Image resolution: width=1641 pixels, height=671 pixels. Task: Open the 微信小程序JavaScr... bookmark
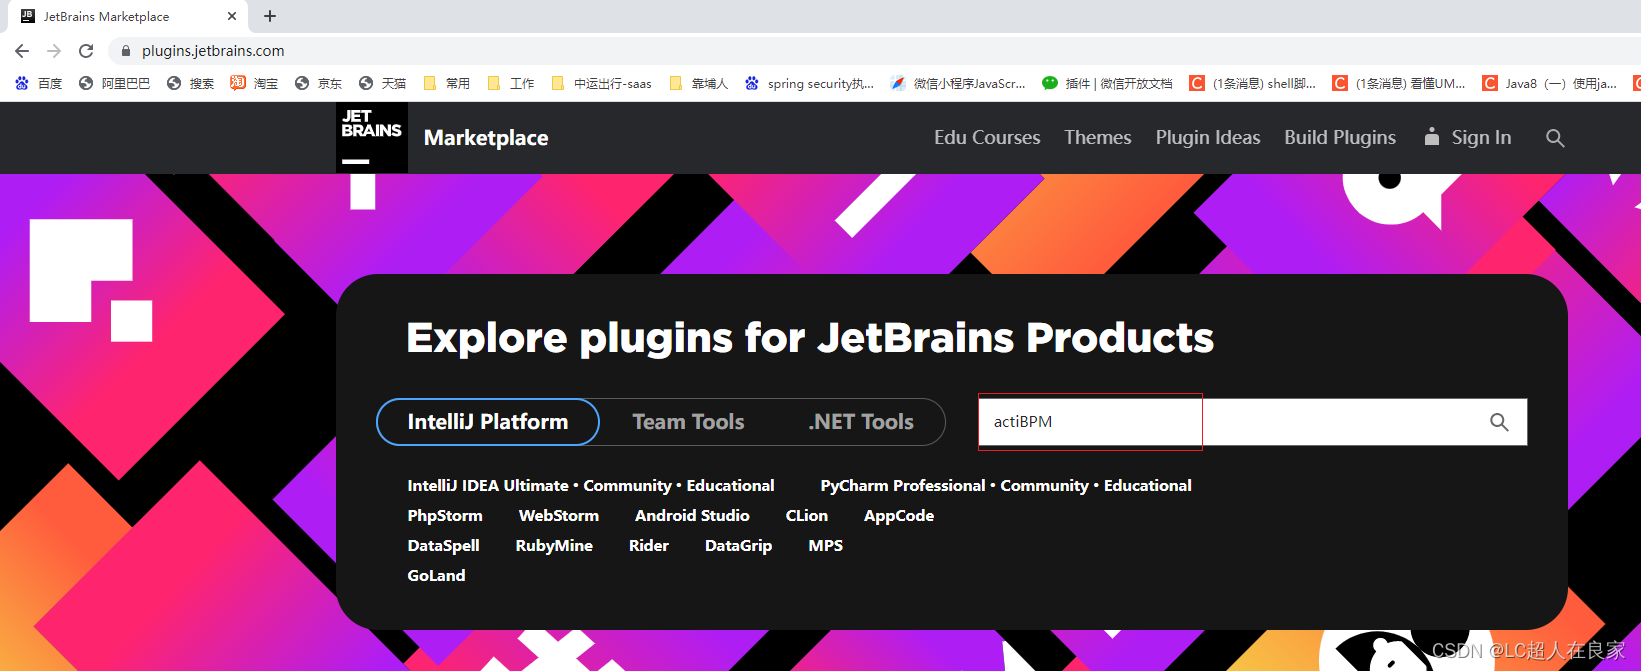(x=958, y=84)
